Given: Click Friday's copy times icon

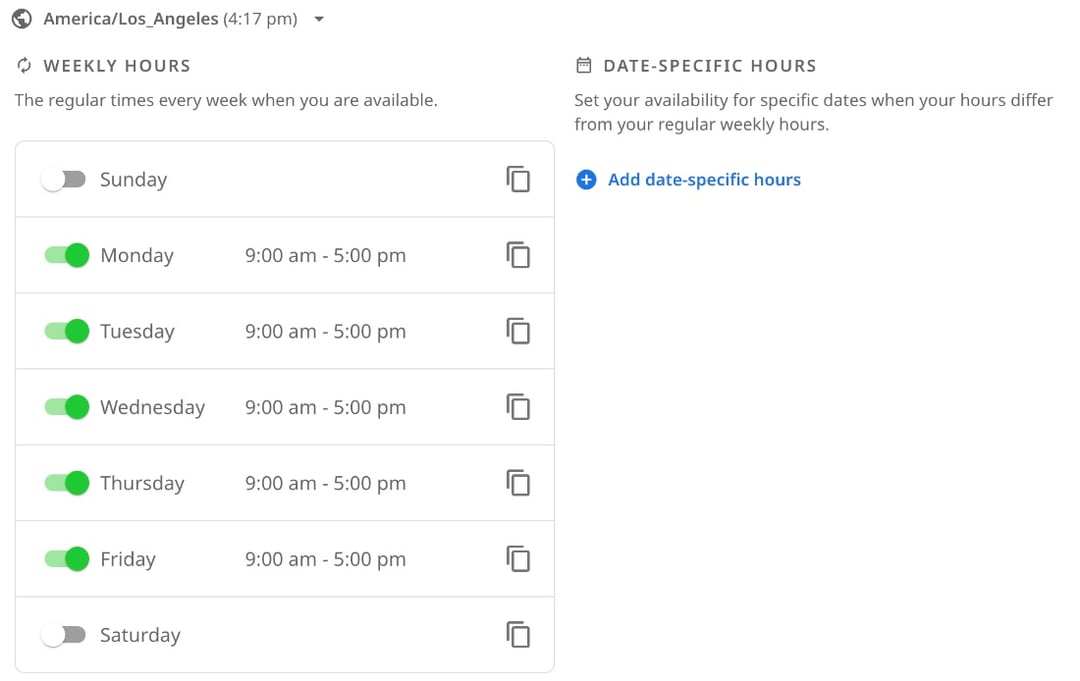Looking at the screenshot, I should (x=518, y=558).
